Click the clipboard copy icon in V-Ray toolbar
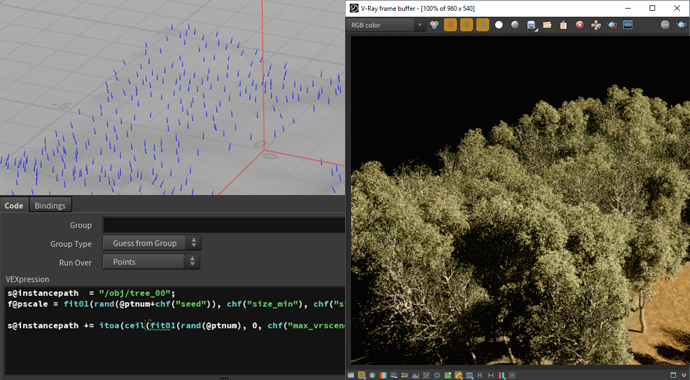This screenshot has width=690, height=380. [563, 25]
